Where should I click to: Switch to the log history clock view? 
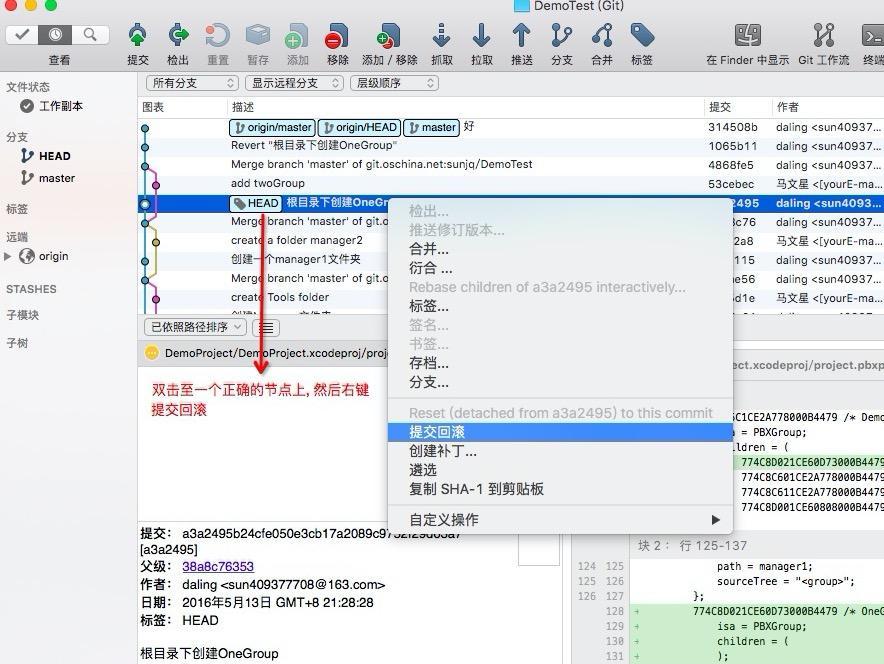(x=55, y=35)
